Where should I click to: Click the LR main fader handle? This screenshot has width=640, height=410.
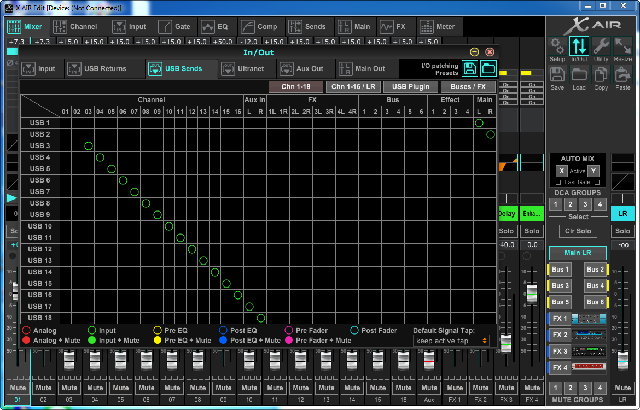click(x=623, y=361)
